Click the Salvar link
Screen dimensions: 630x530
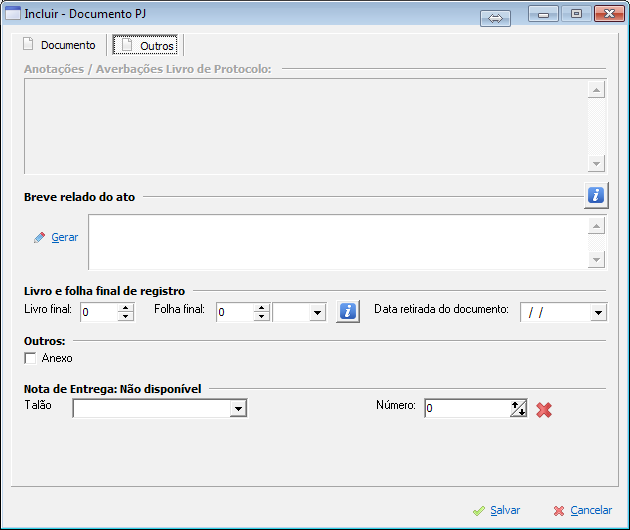click(505, 510)
